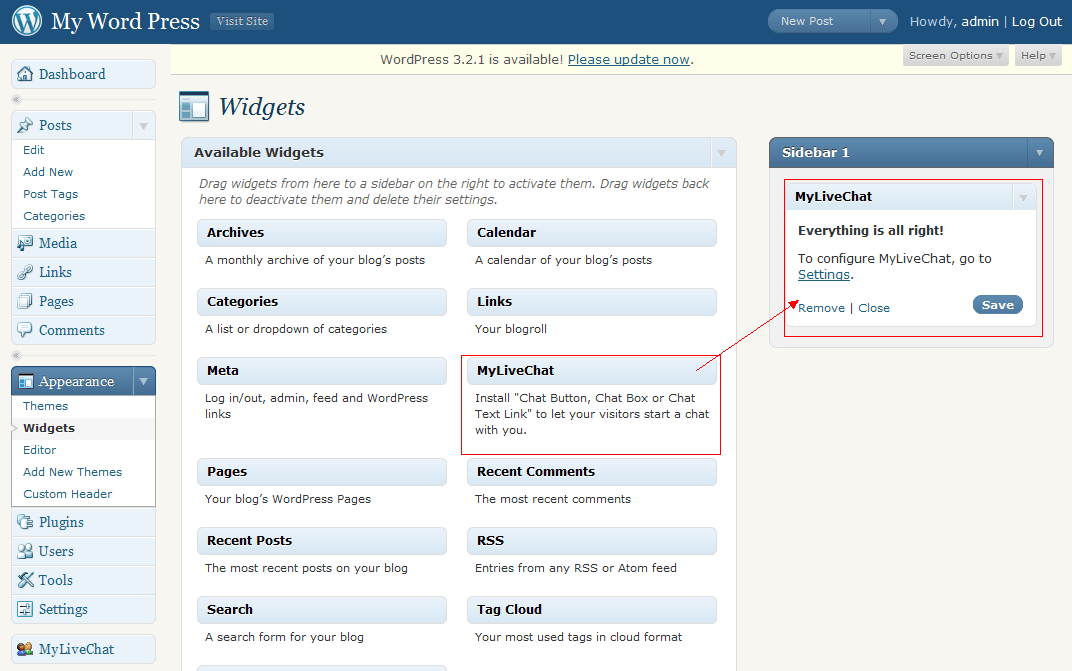Select the Pages sidebar icon
Image resolution: width=1072 pixels, height=671 pixels.
pyautogui.click(x=26, y=300)
